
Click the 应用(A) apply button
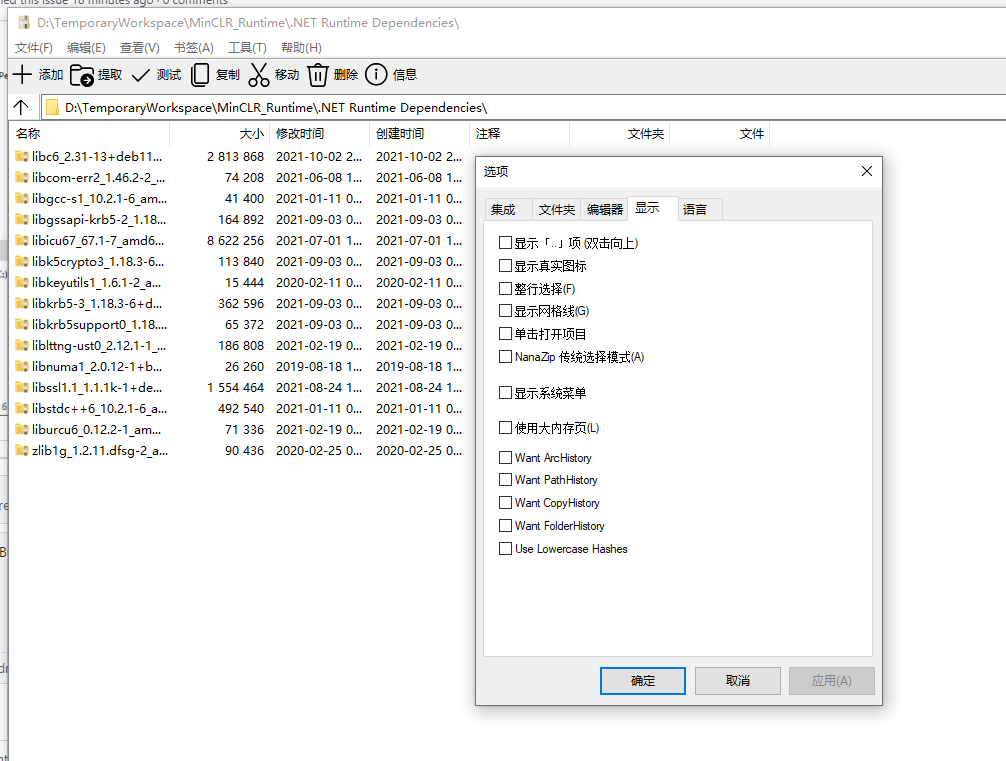[x=832, y=681]
